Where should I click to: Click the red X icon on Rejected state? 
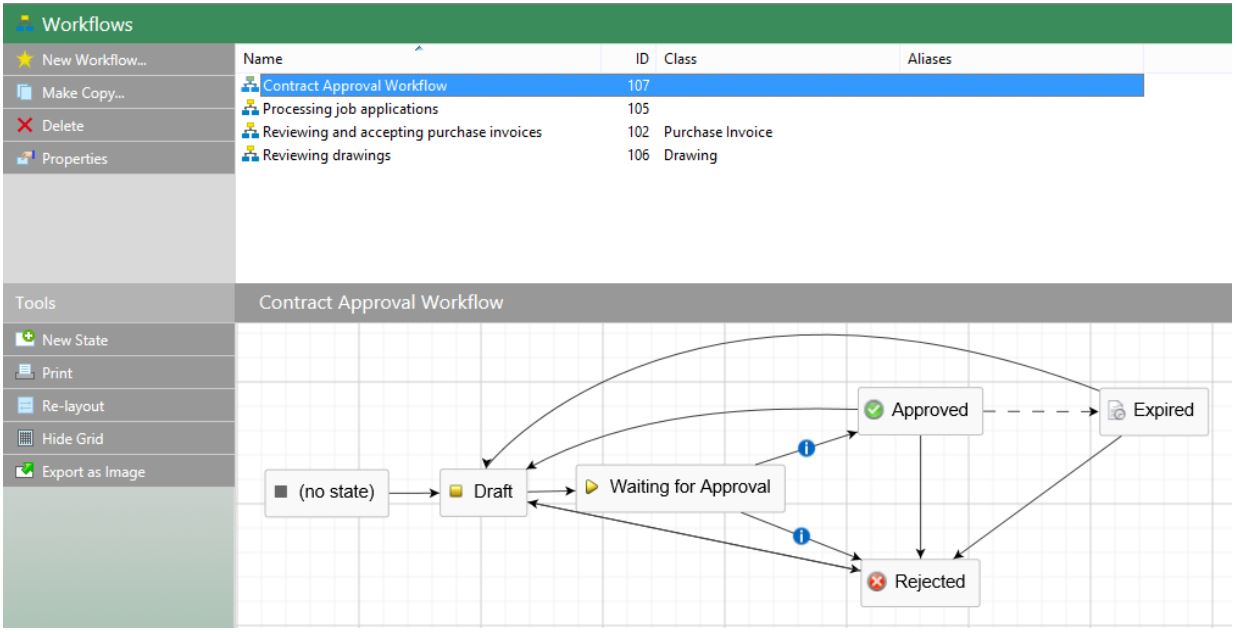point(877,582)
